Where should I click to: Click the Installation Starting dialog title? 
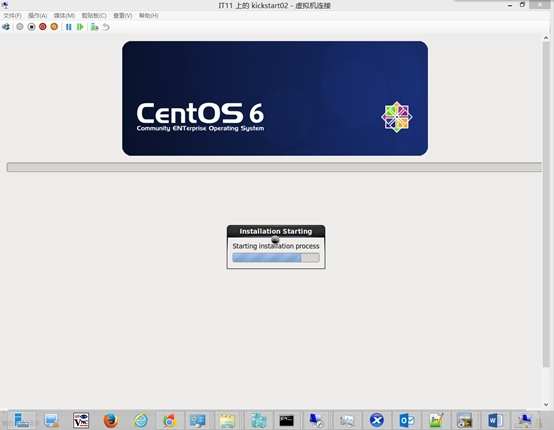(x=276, y=231)
